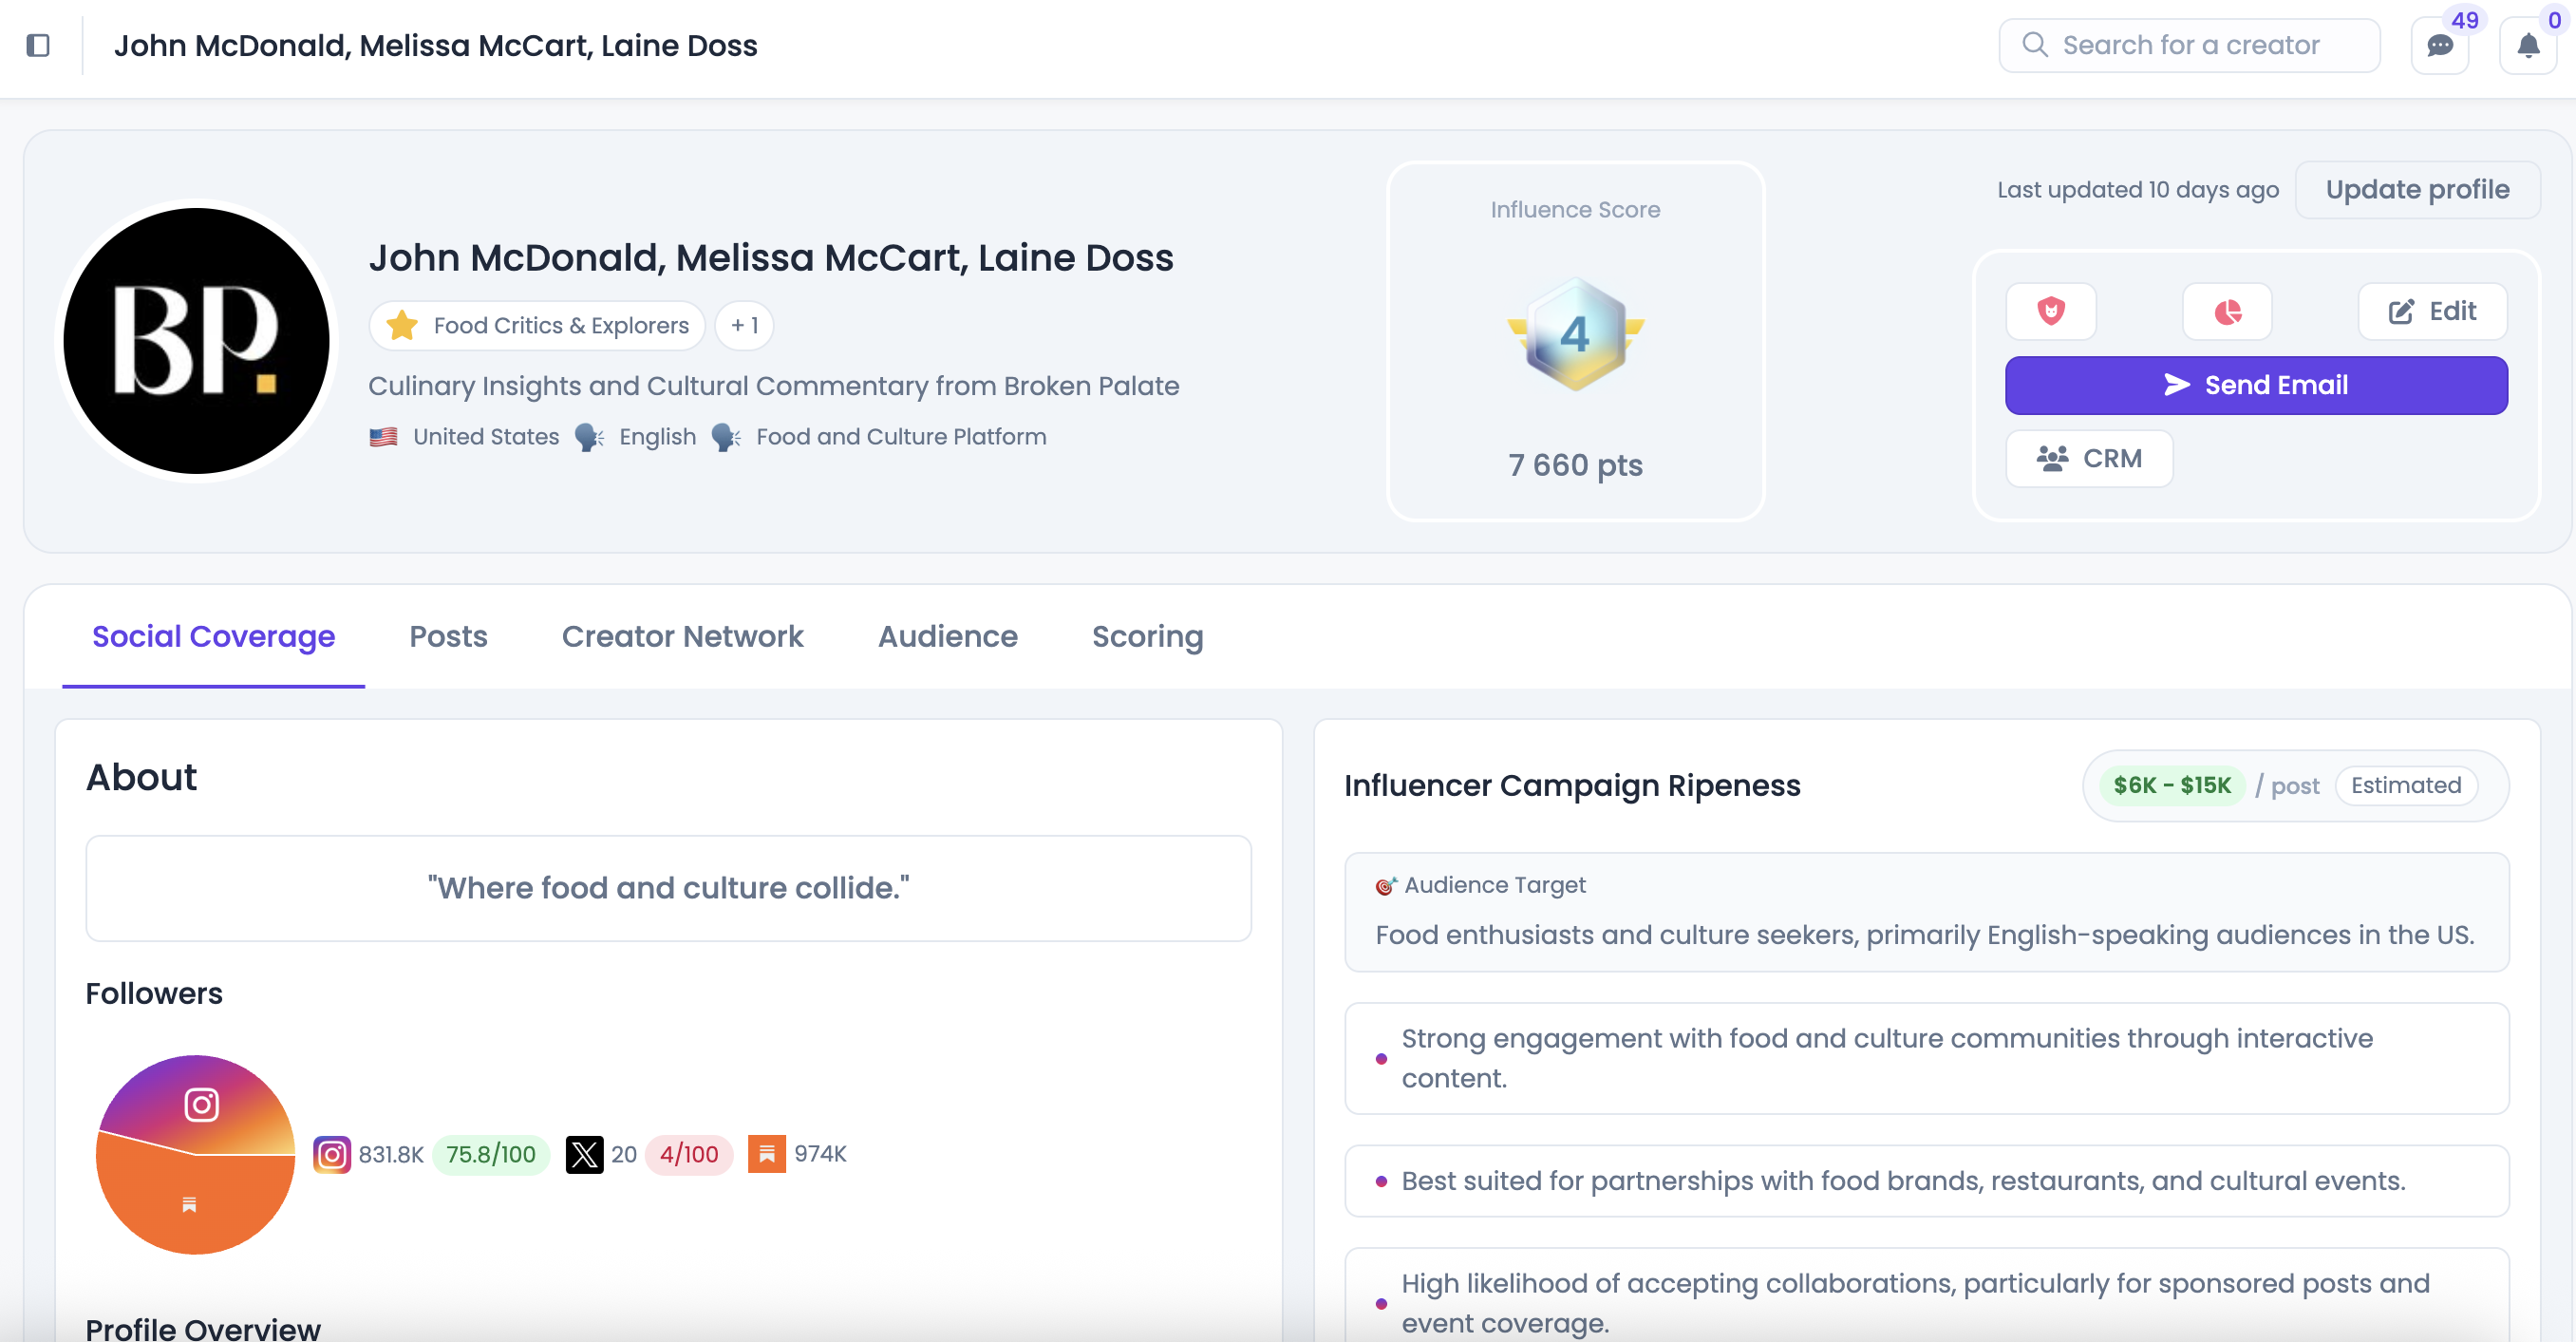Click the messages count badge 49
This screenshot has width=2576, height=1342.
point(2465,20)
